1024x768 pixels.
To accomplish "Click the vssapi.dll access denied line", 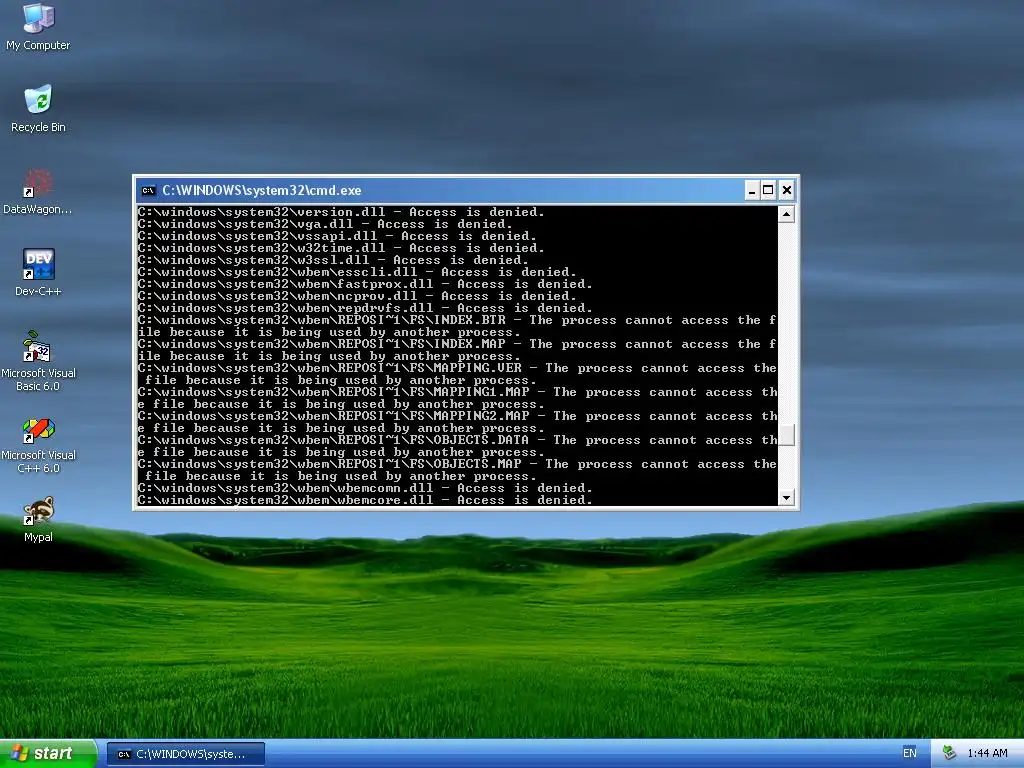I will [x=337, y=236].
